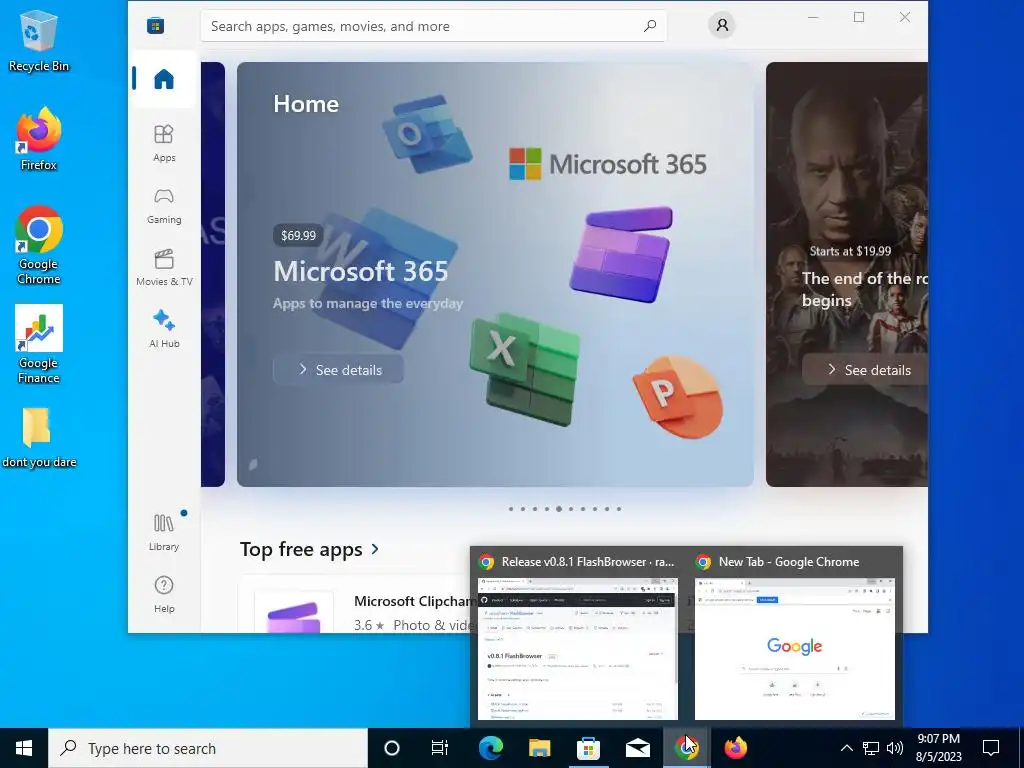Click See details on the movie banner
The image size is (1024, 768).
[865, 370]
